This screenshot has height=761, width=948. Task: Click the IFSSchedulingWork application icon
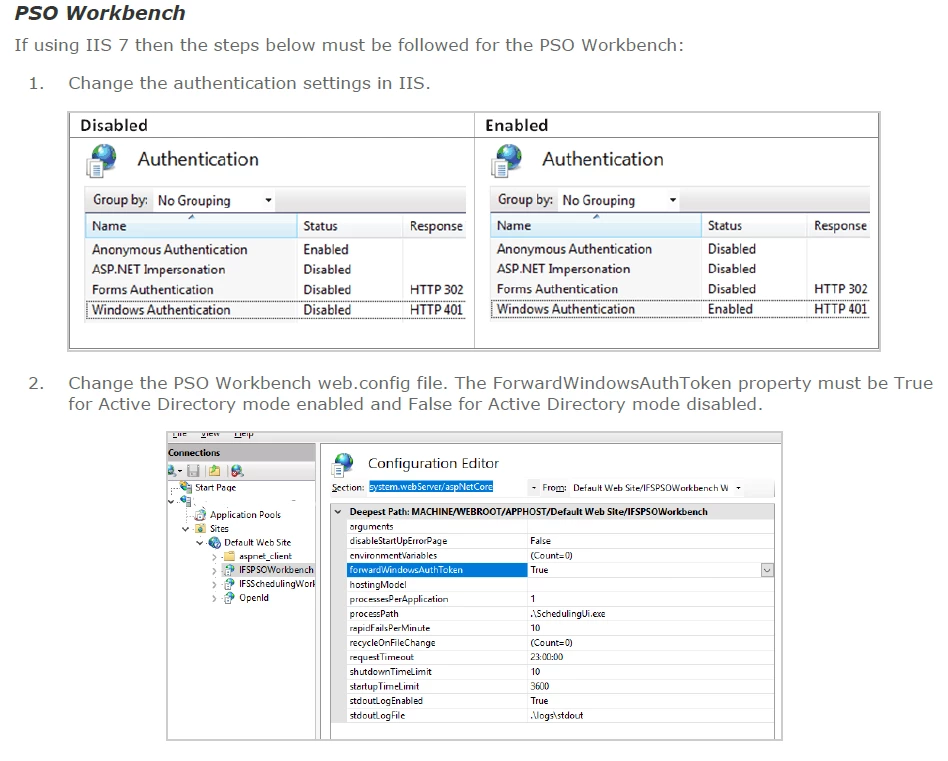(229, 584)
